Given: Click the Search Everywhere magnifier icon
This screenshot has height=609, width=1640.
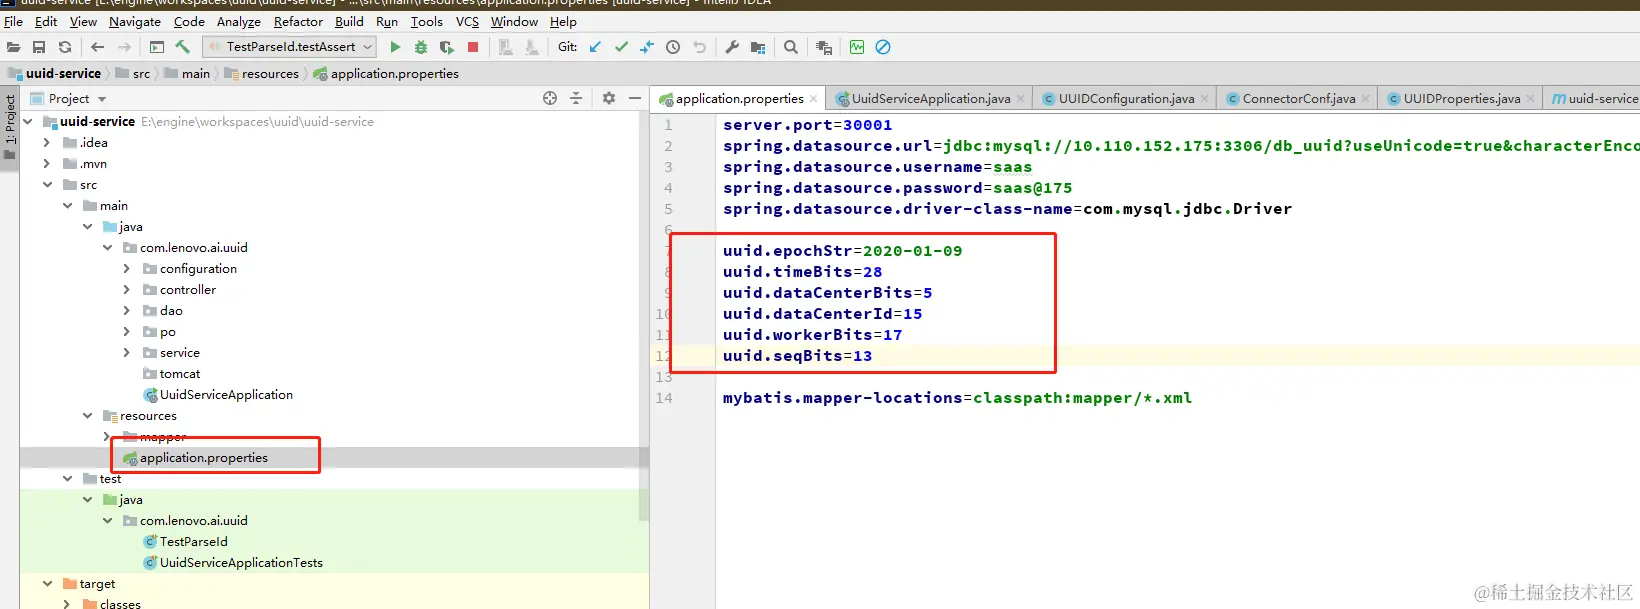Looking at the screenshot, I should coord(791,47).
